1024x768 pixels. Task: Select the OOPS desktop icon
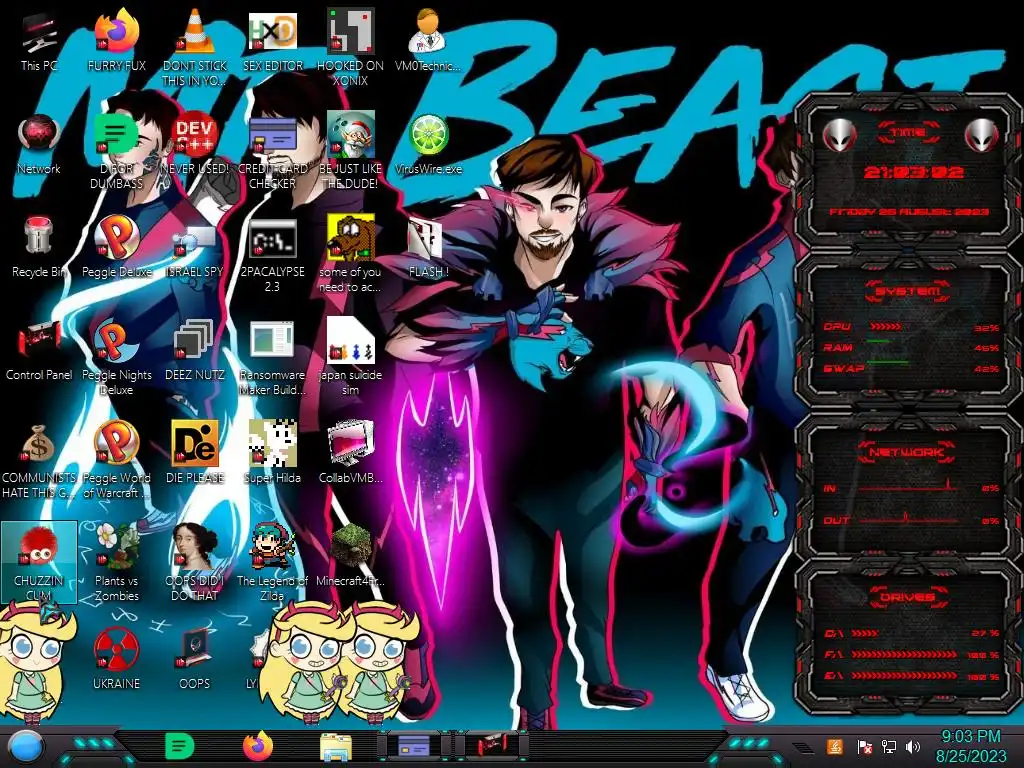point(194,660)
